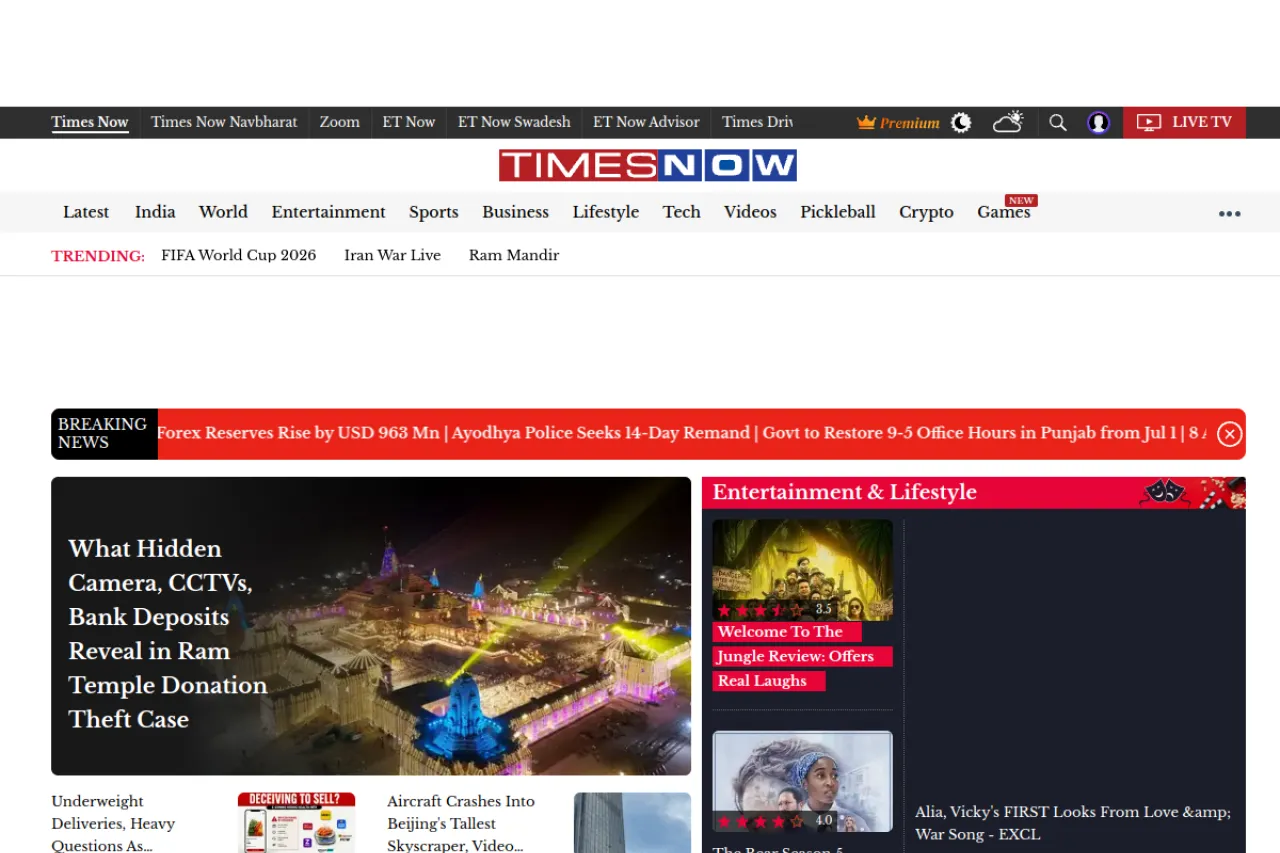
Task: Open search magnifier icon
Action: pos(1057,123)
